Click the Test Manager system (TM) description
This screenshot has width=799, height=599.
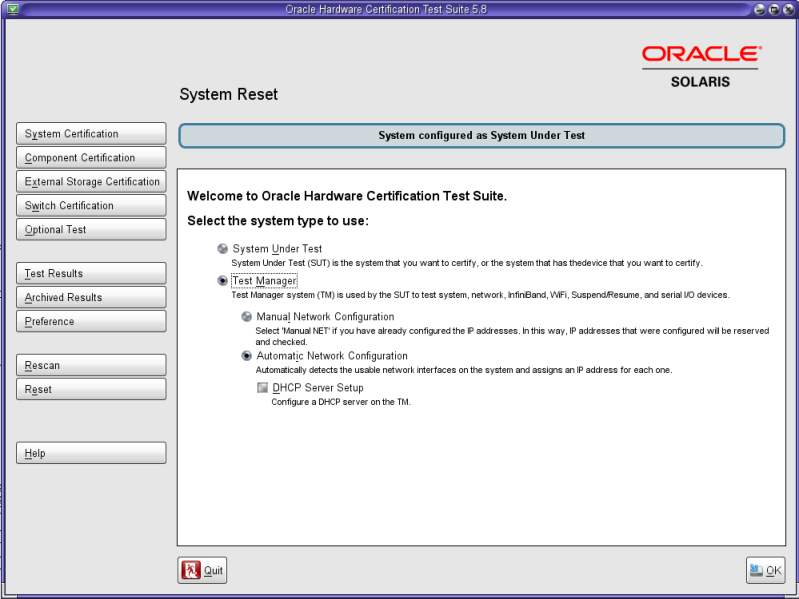(481, 295)
